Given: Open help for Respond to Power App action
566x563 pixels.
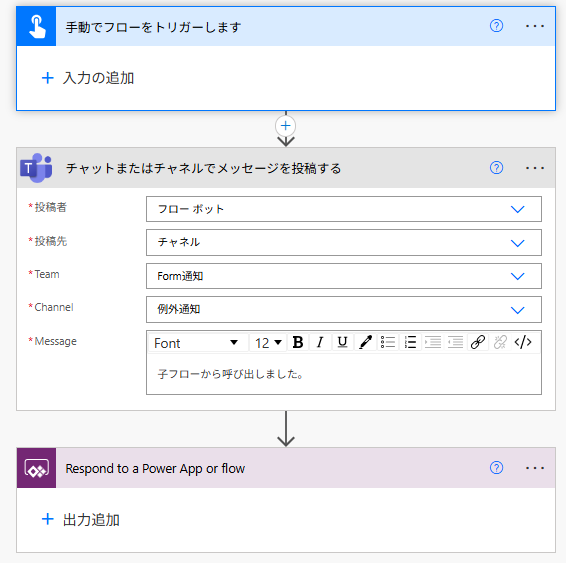Looking at the screenshot, I should 496,468.
